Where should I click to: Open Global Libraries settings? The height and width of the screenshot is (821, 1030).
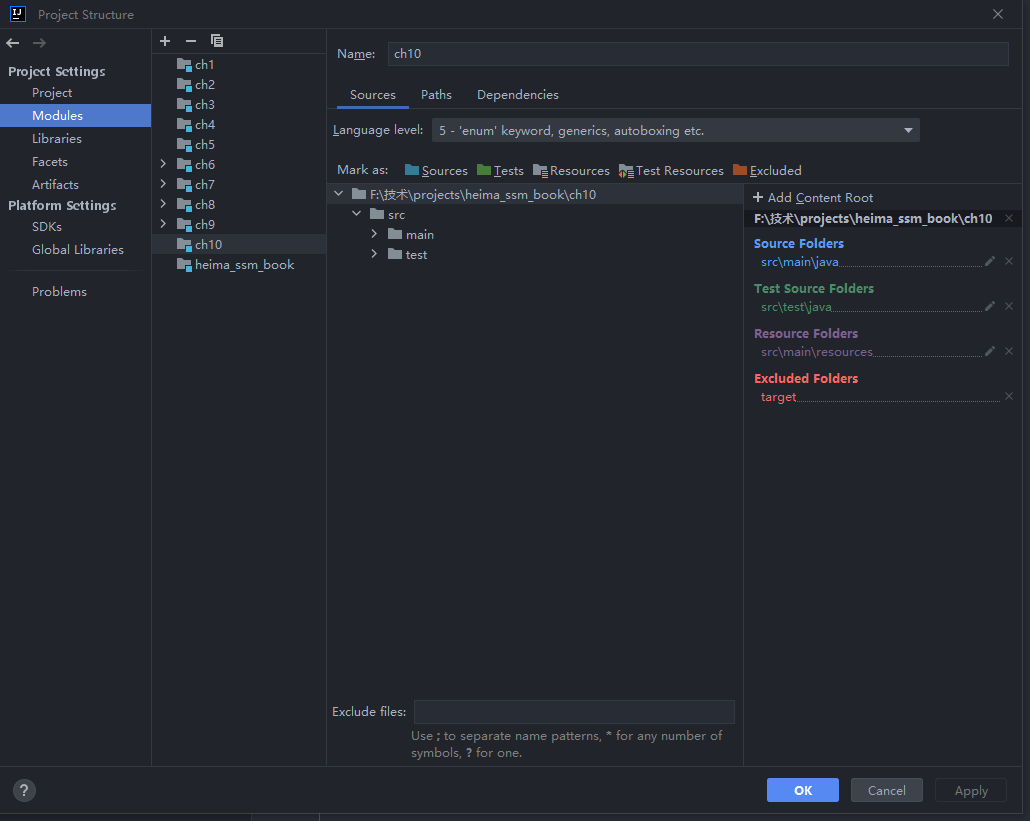(x=78, y=250)
